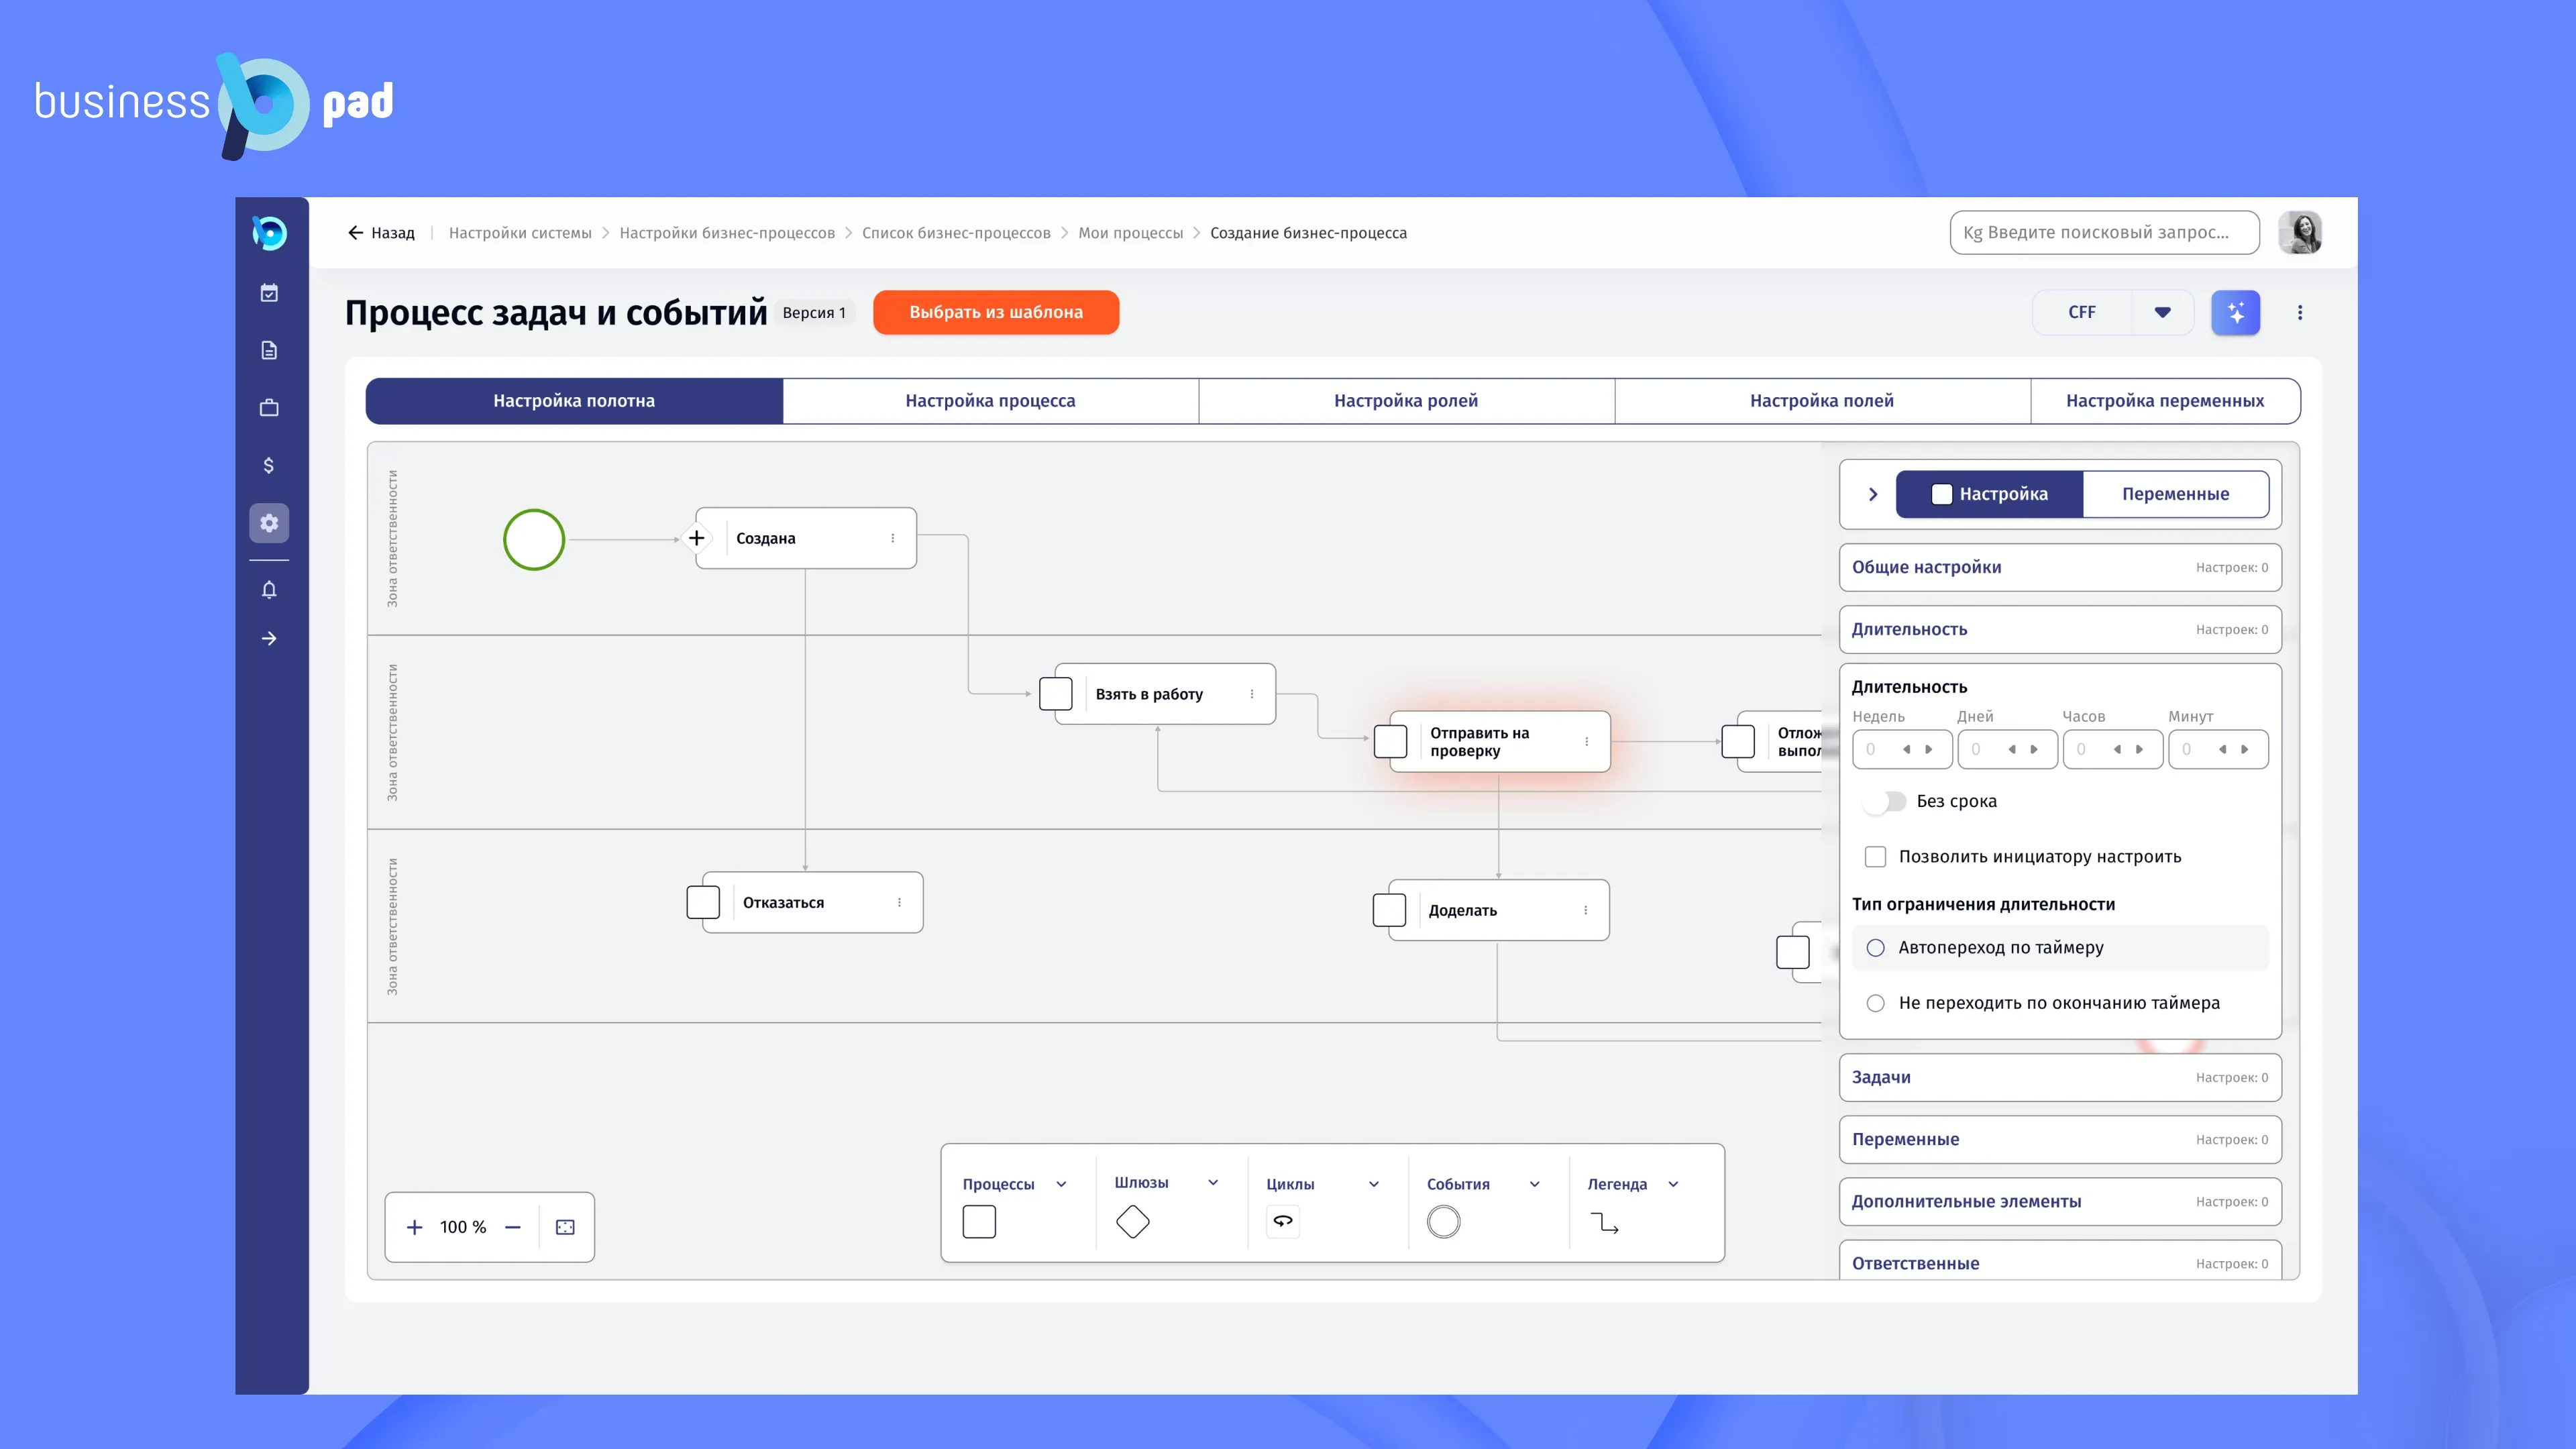The image size is (2576, 1449).
Task: Open Отказаться node options dots
Action: [900, 902]
